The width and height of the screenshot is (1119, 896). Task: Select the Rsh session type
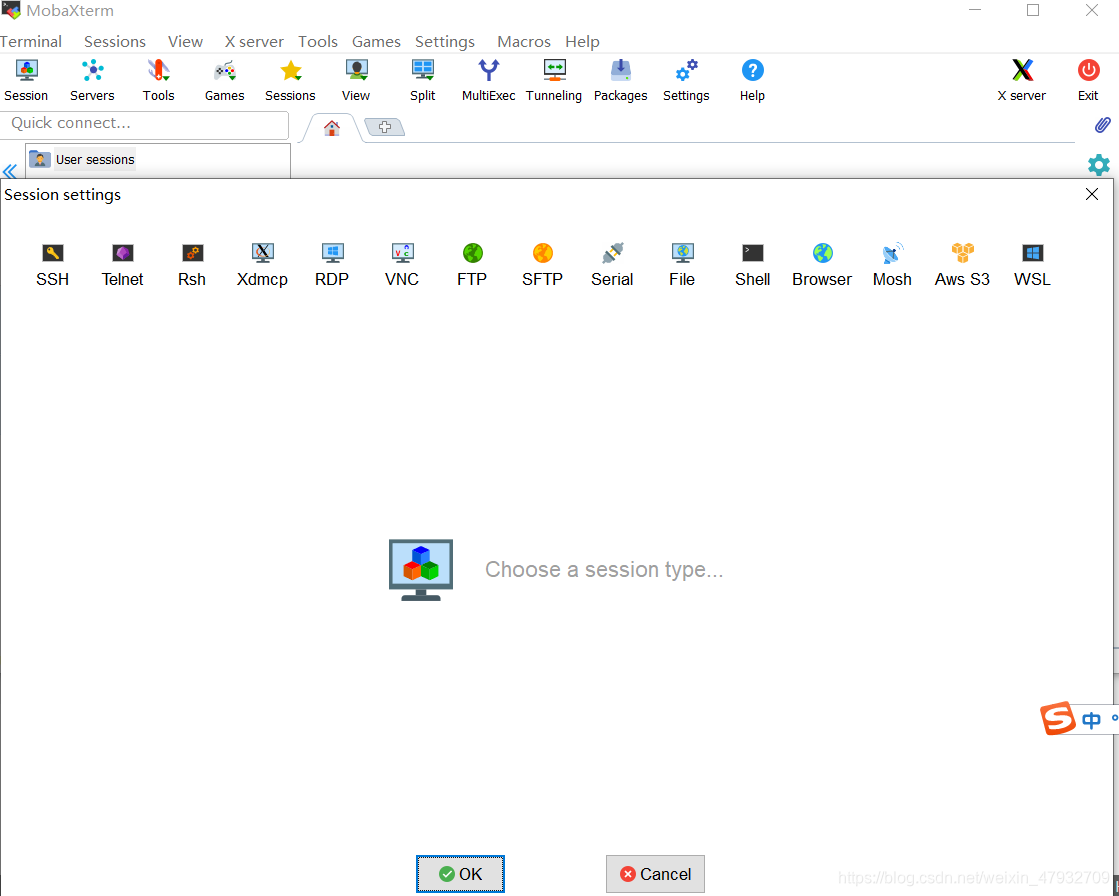pos(192,265)
